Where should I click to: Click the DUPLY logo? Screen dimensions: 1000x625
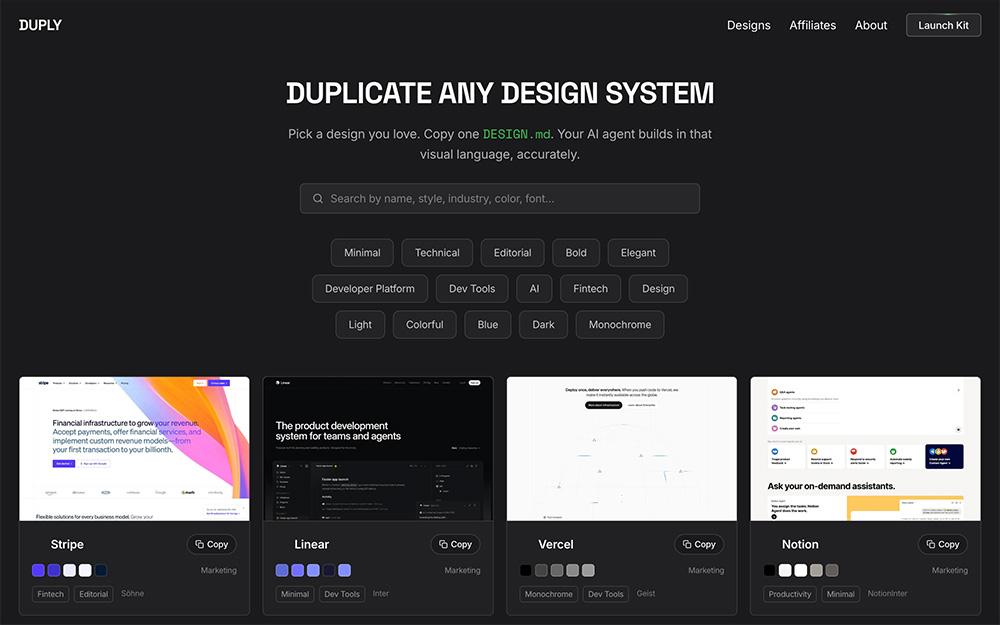(40, 25)
